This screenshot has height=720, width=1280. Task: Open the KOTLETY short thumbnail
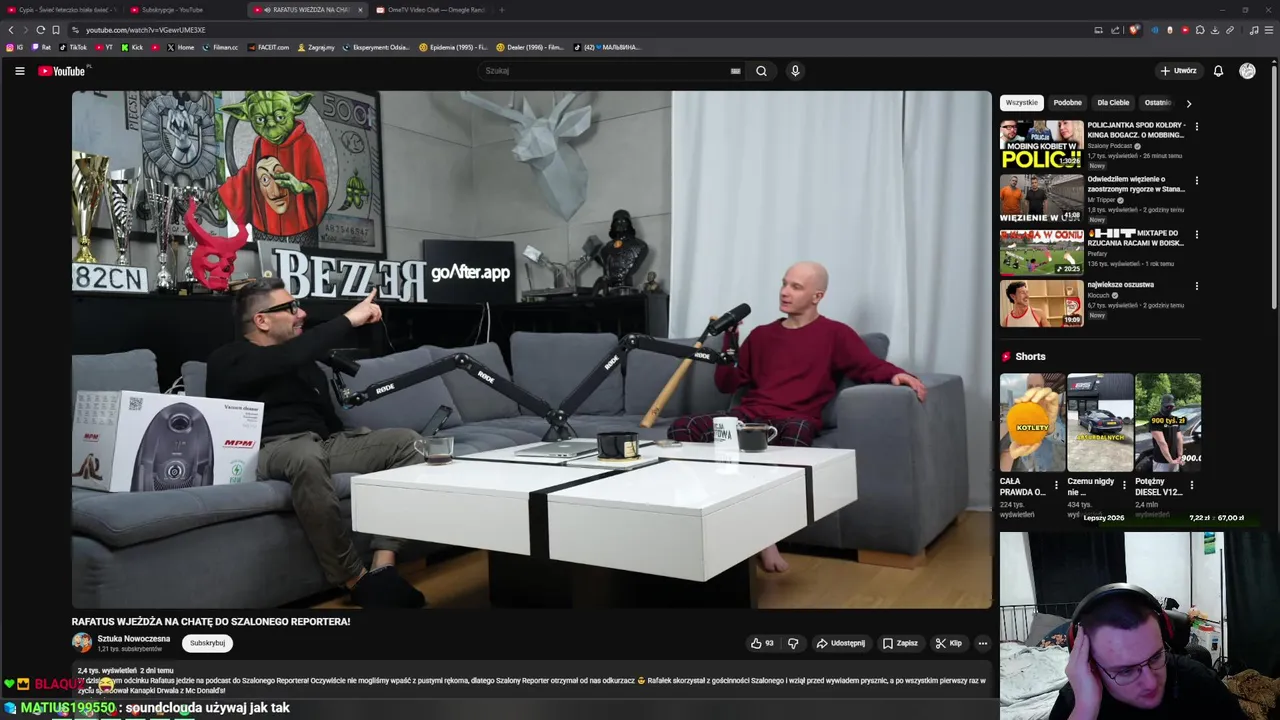pyautogui.click(x=1032, y=422)
